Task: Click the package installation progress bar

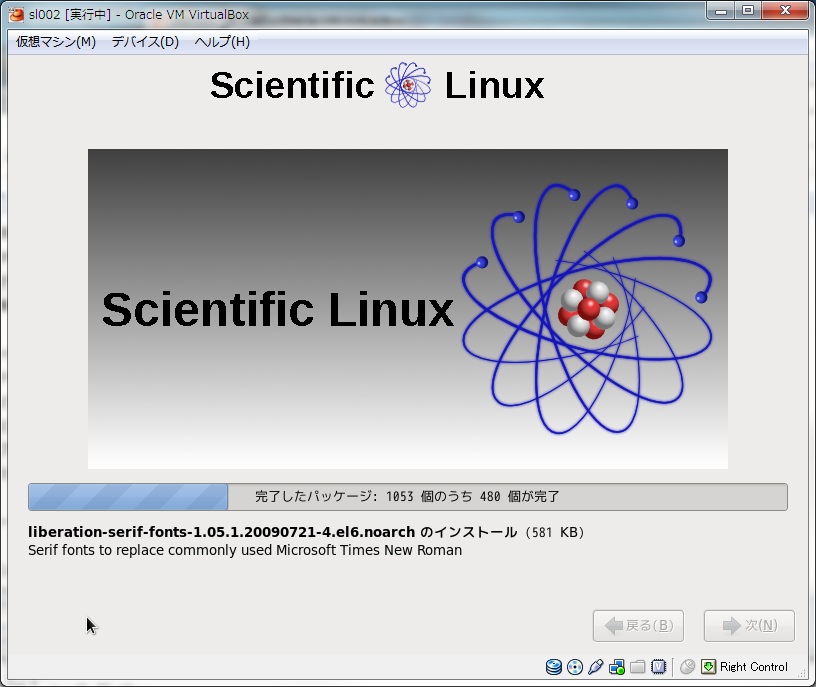Action: [x=408, y=497]
